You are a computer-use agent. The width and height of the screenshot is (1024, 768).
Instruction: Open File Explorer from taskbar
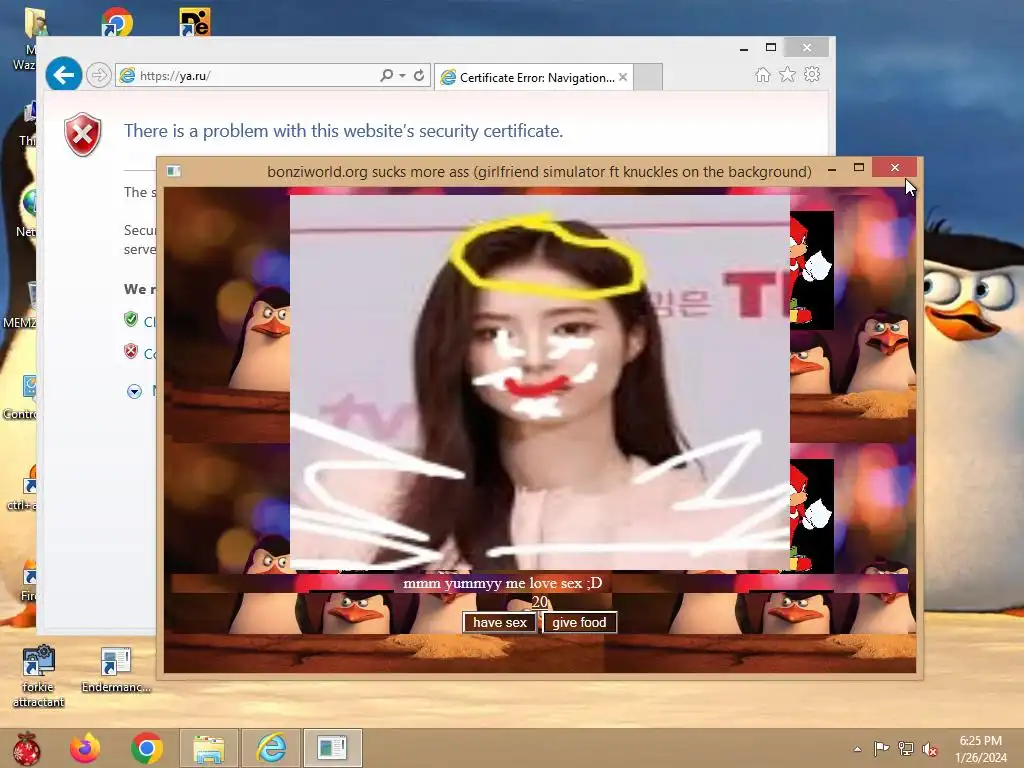(x=209, y=748)
